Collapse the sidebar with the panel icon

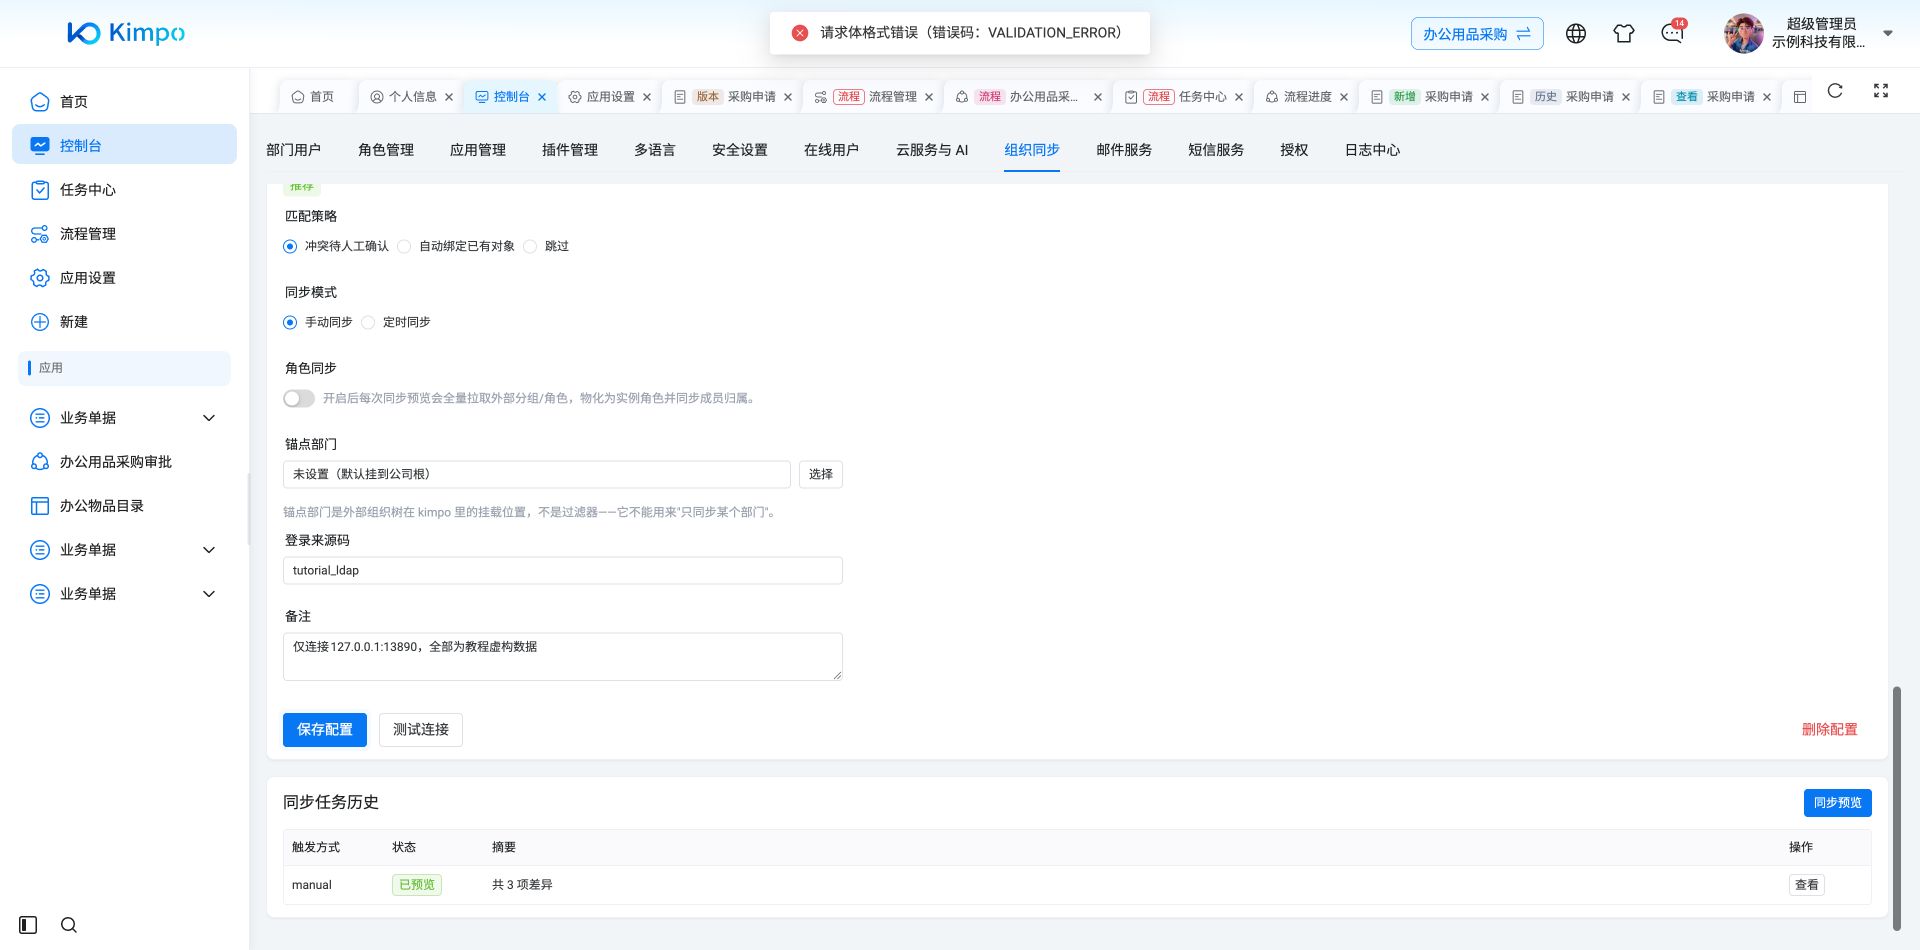[x=28, y=925]
